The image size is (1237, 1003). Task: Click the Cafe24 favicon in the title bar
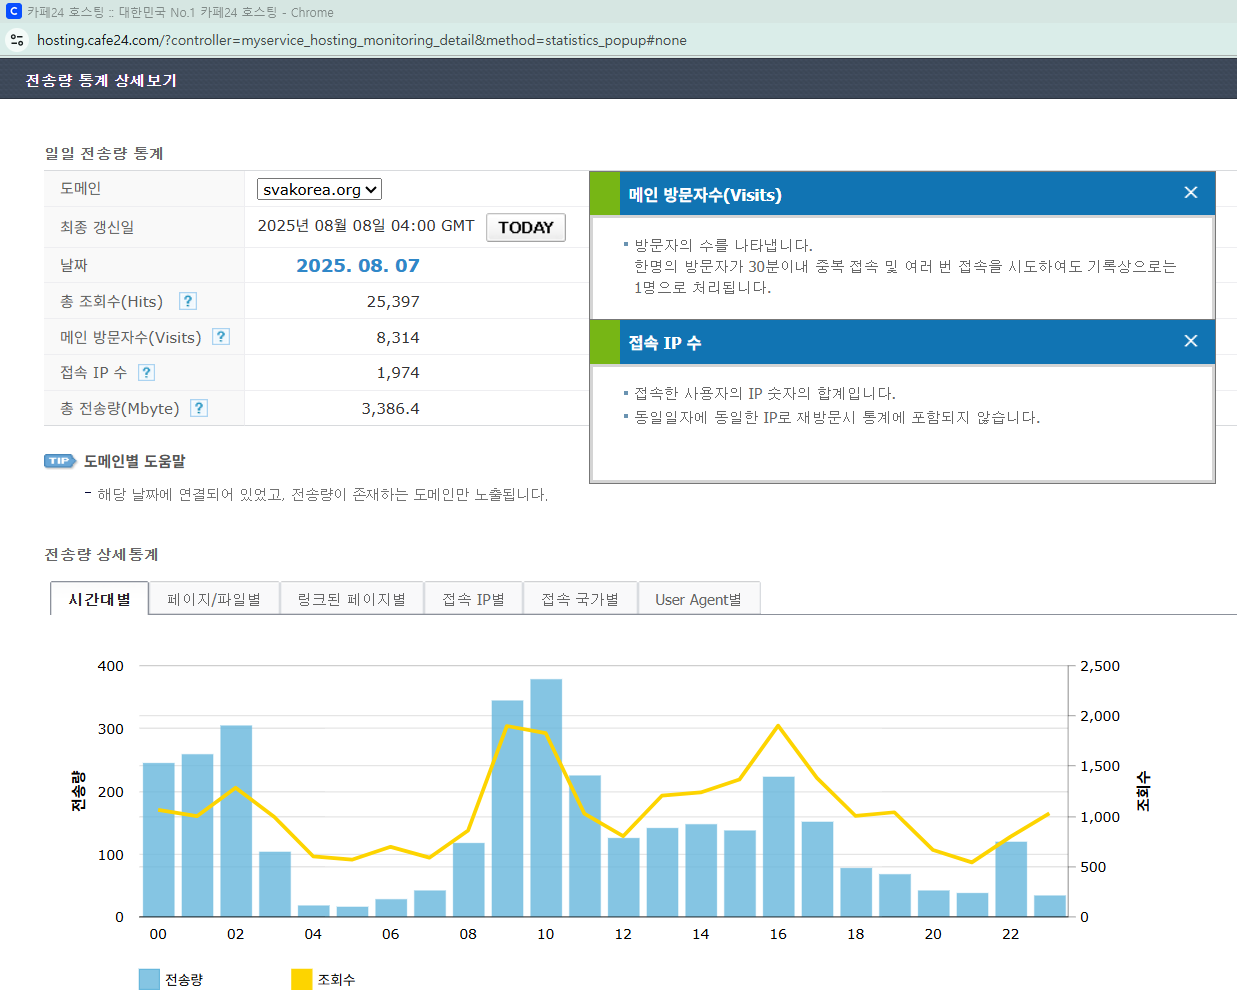click(x=13, y=12)
